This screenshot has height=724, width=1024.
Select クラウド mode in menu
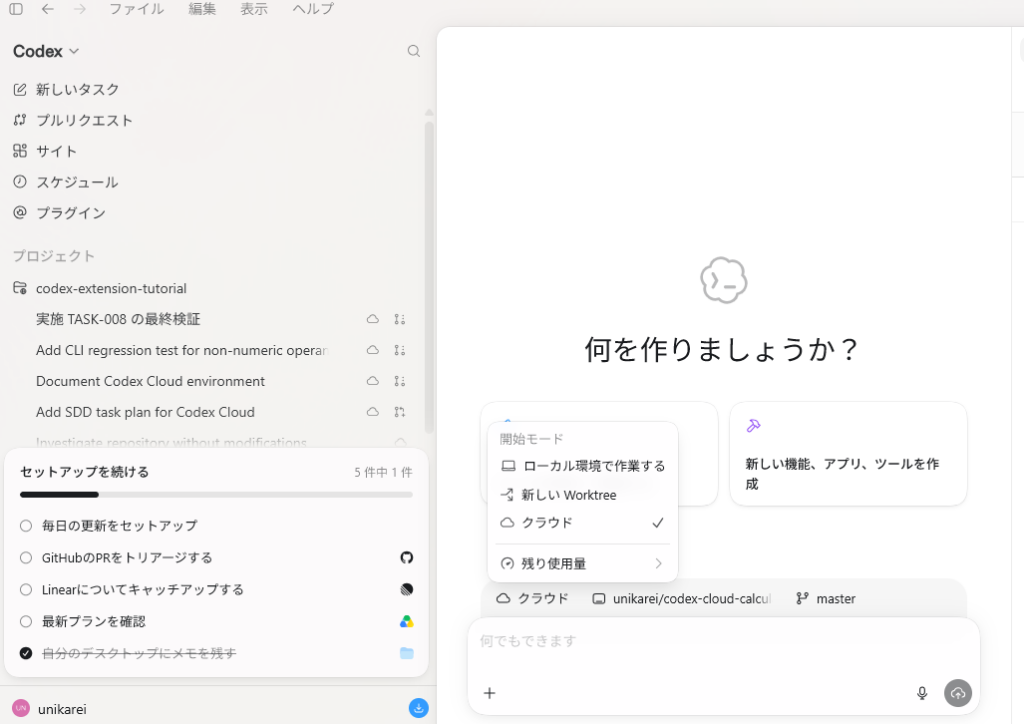(583, 523)
